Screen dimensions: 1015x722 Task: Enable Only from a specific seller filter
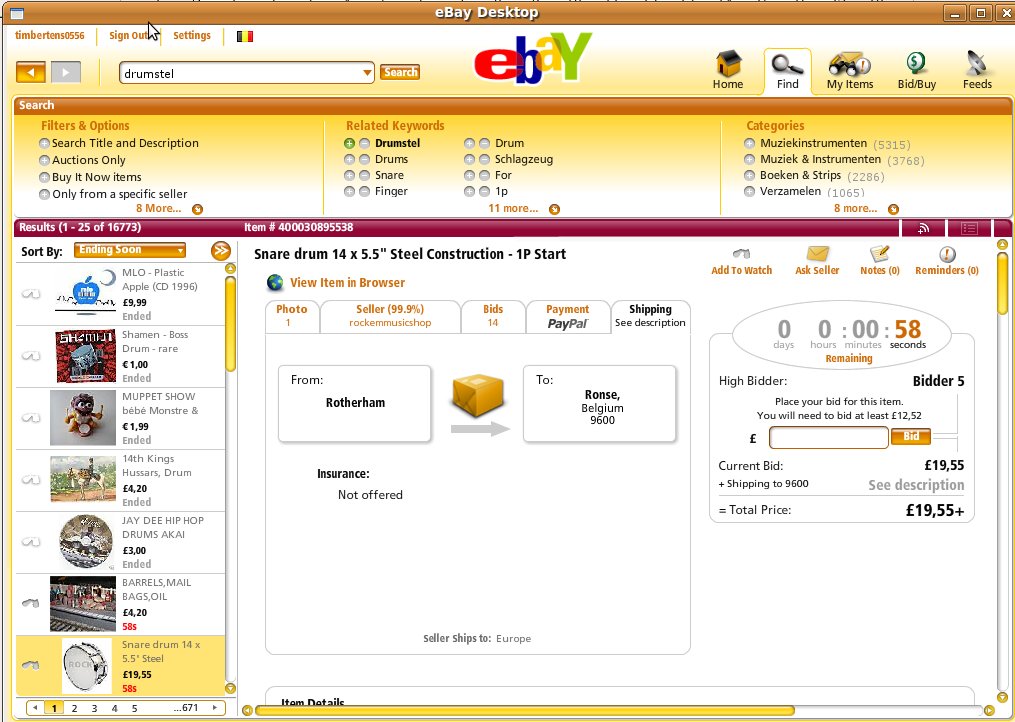click(x=44, y=194)
